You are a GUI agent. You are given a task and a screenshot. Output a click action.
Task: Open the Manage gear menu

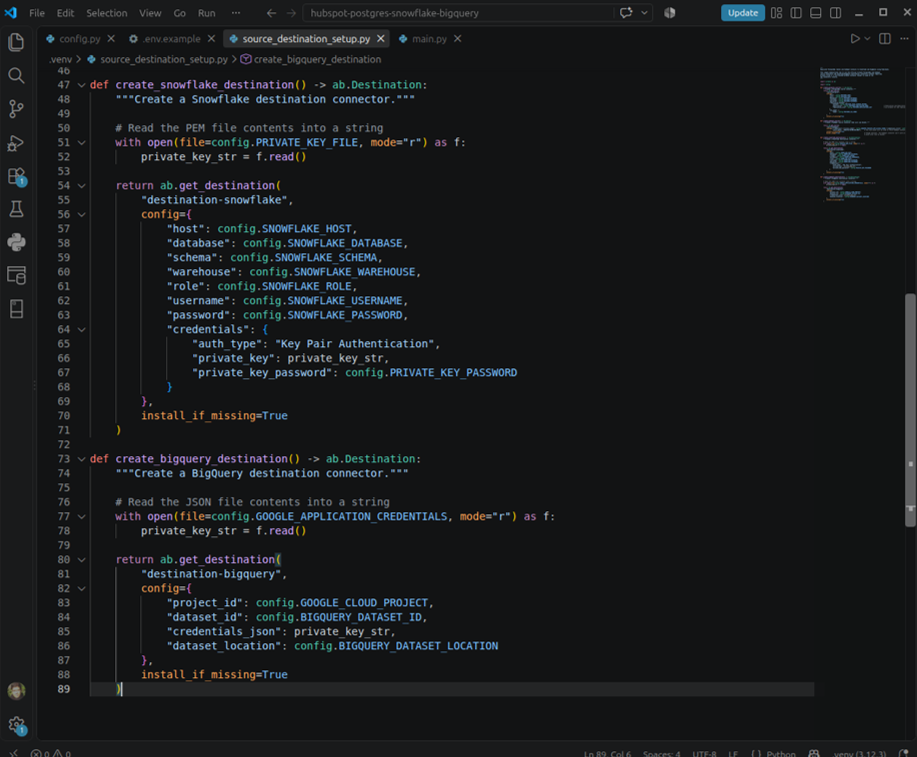16,725
